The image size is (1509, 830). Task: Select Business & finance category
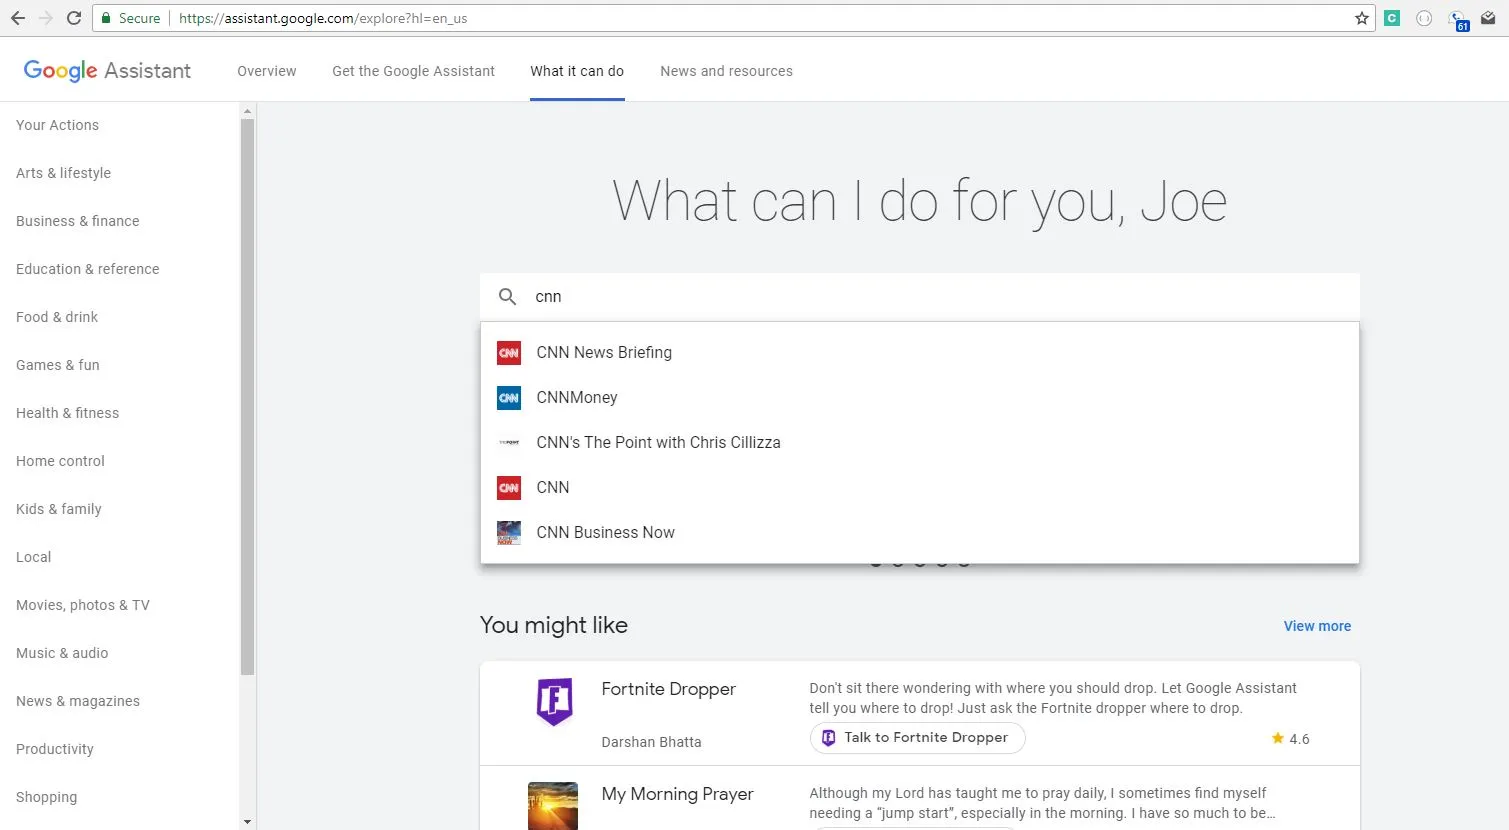click(78, 221)
